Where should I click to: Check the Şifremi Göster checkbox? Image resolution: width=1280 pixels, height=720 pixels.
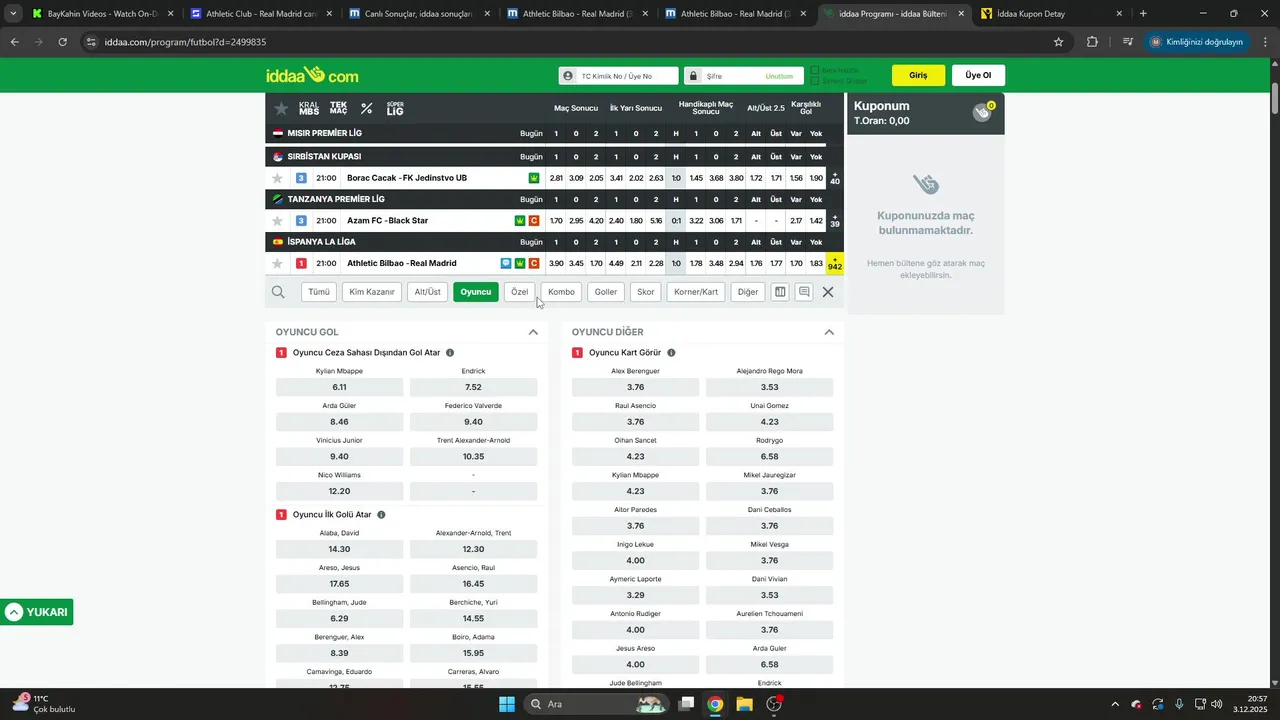(x=815, y=81)
